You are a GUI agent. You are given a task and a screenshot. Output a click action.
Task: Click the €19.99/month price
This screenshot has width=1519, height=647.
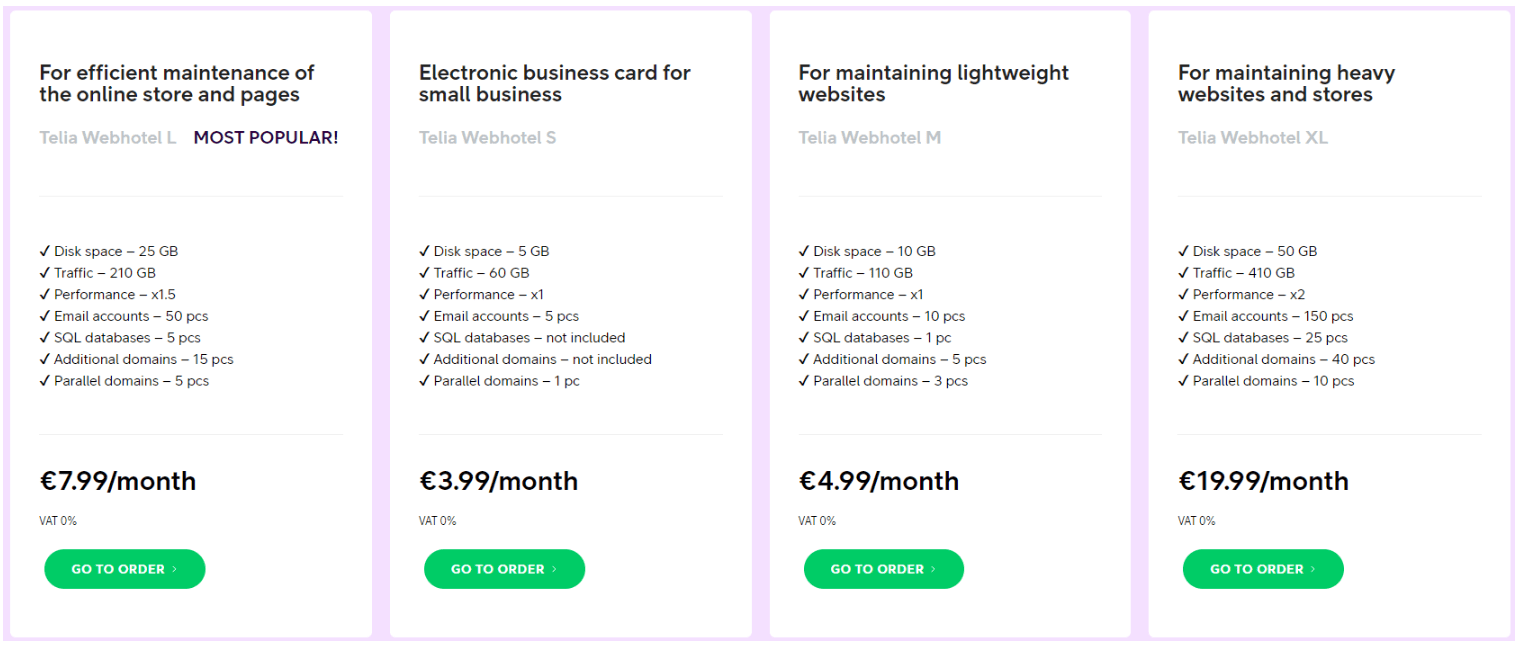(1263, 481)
